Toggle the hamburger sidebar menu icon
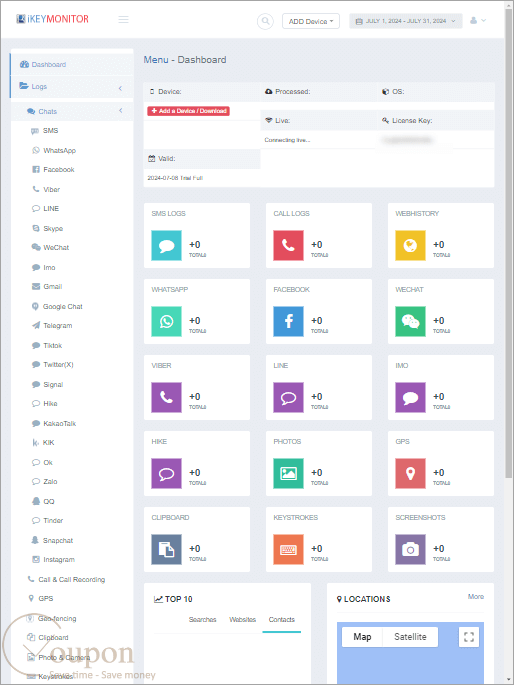 [124, 20]
